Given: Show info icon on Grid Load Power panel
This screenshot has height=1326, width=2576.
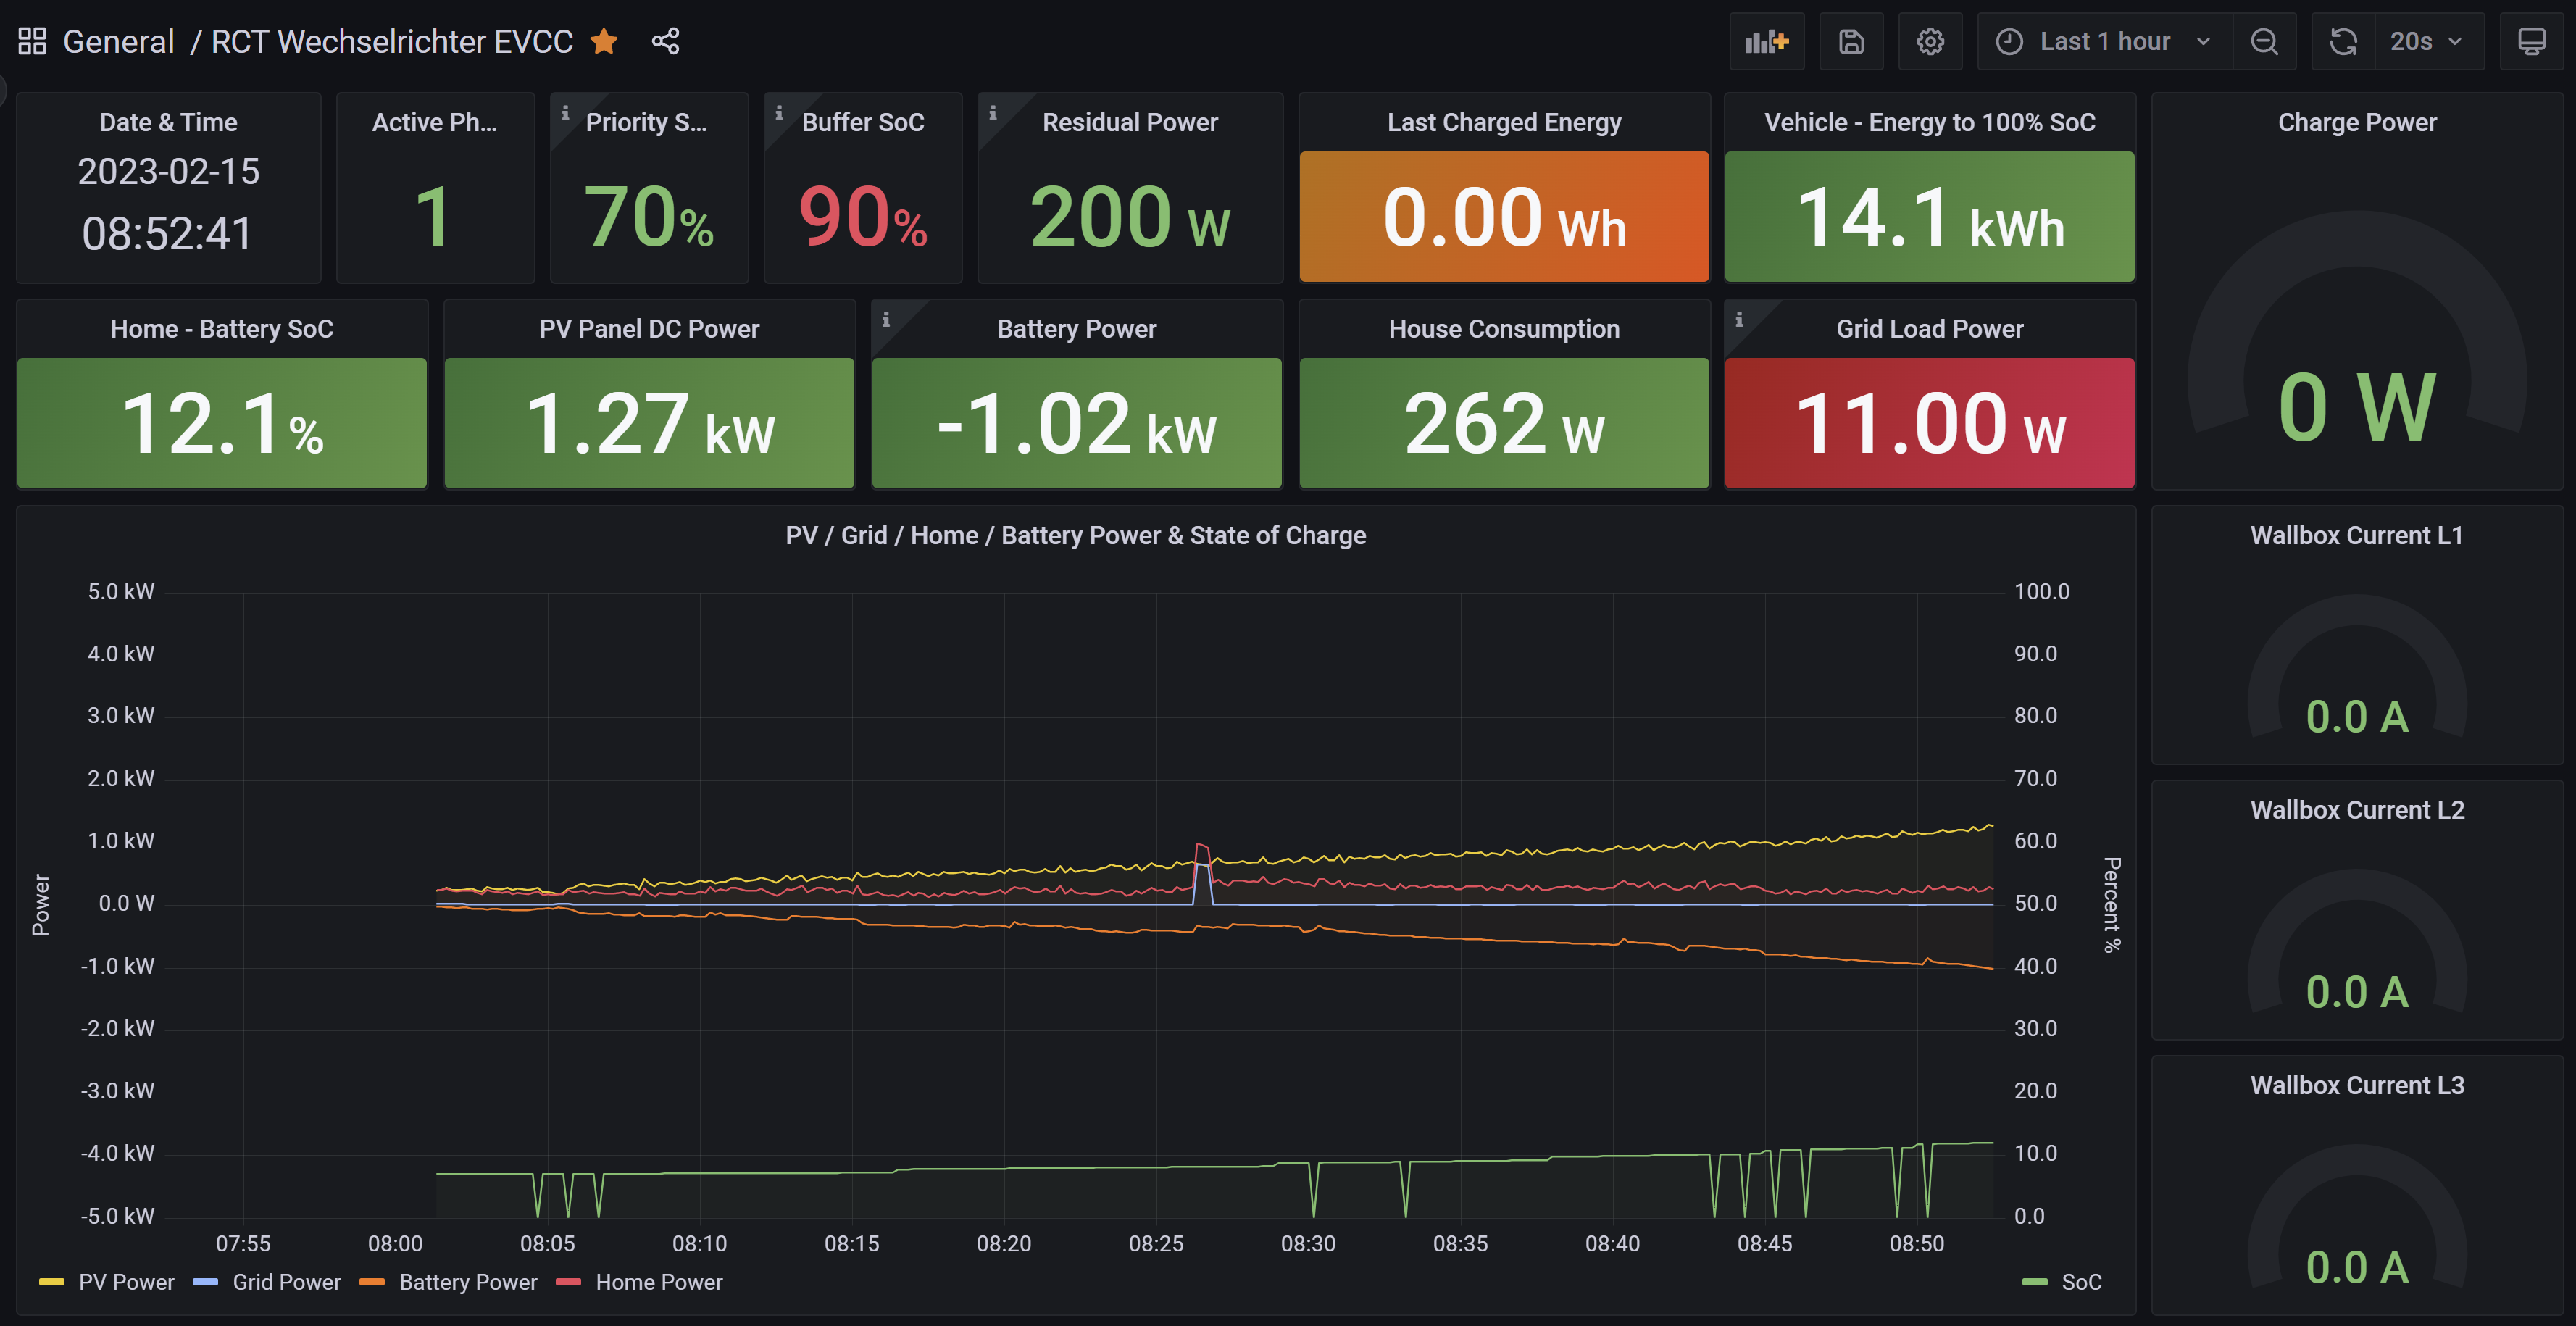Looking at the screenshot, I should coord(1740,320).
